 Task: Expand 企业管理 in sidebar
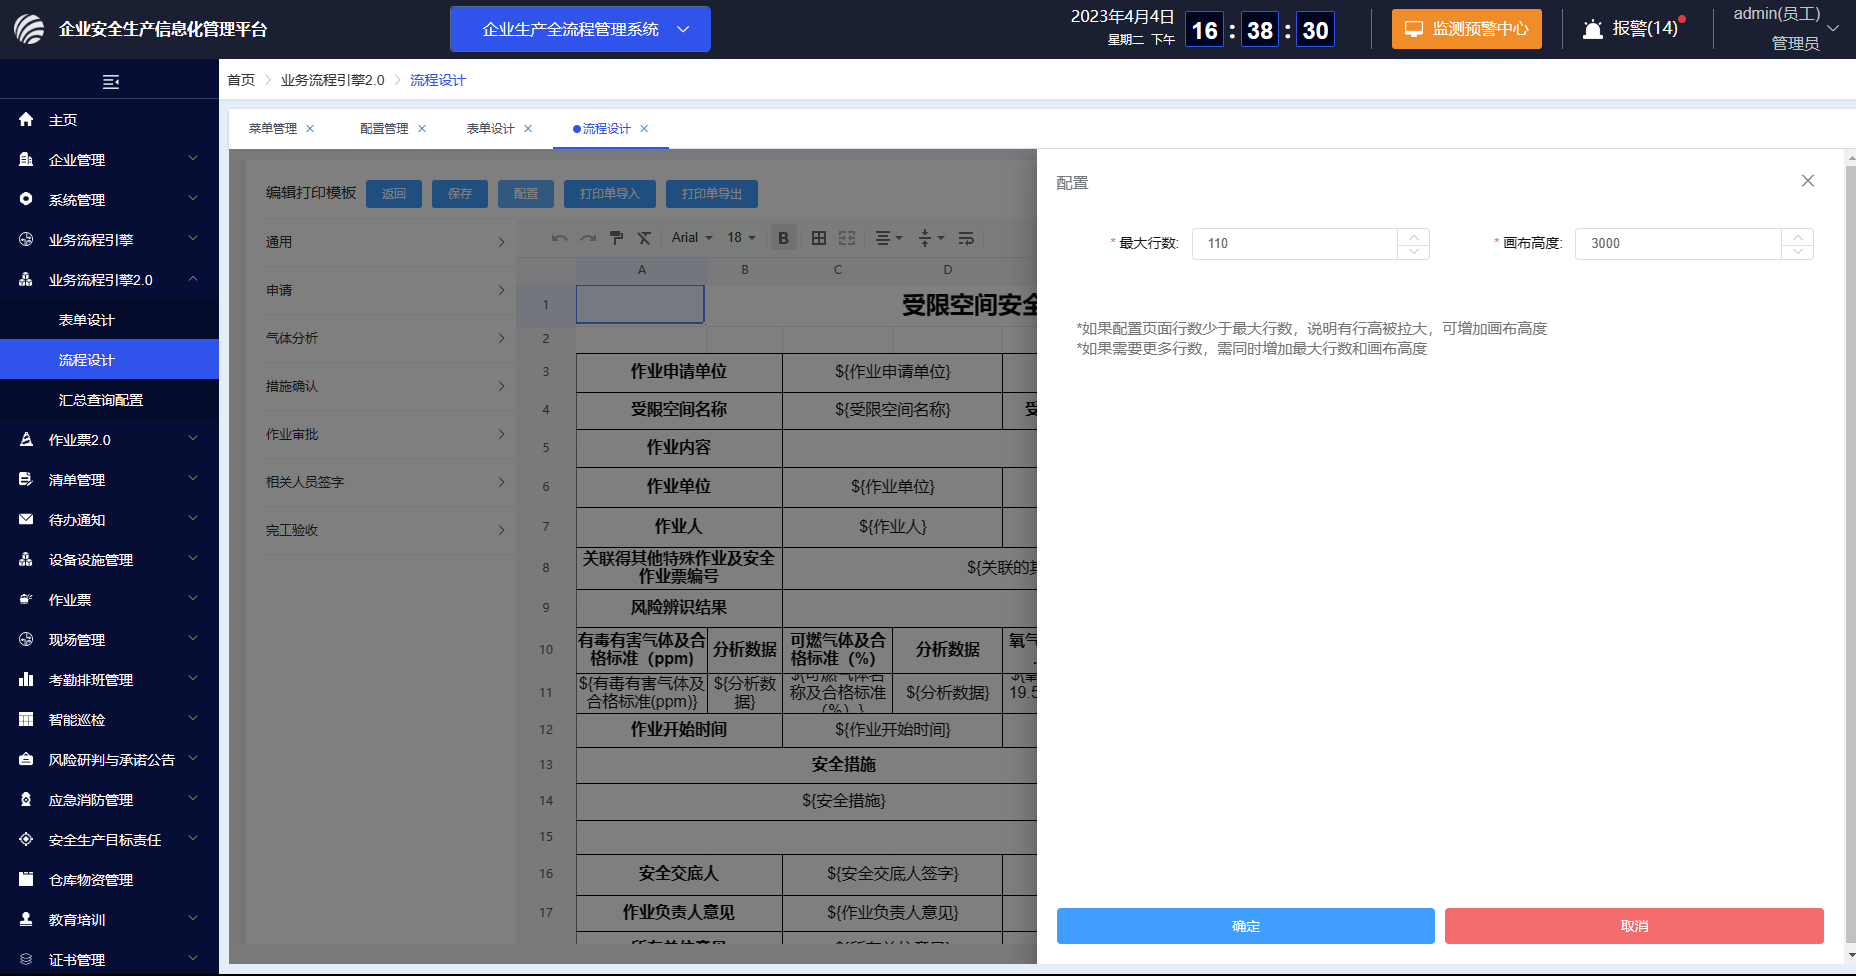[109, 159]
